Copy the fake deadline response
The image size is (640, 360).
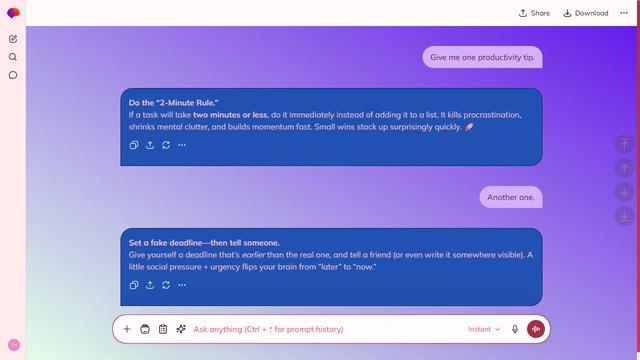(x=134, y=285)
